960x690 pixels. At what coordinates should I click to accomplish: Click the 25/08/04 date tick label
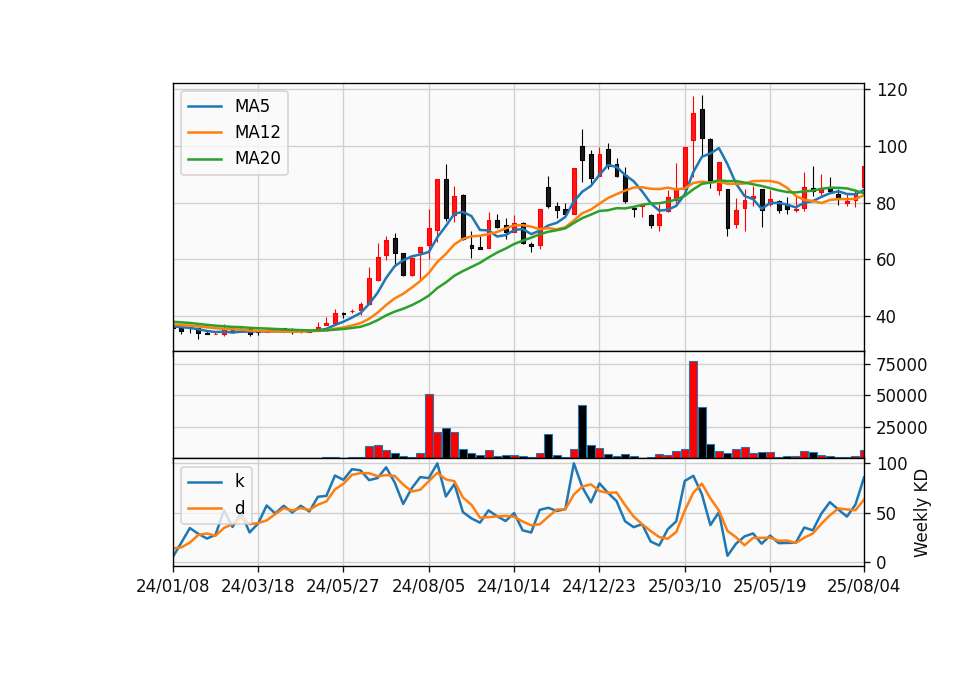(864, 587)
